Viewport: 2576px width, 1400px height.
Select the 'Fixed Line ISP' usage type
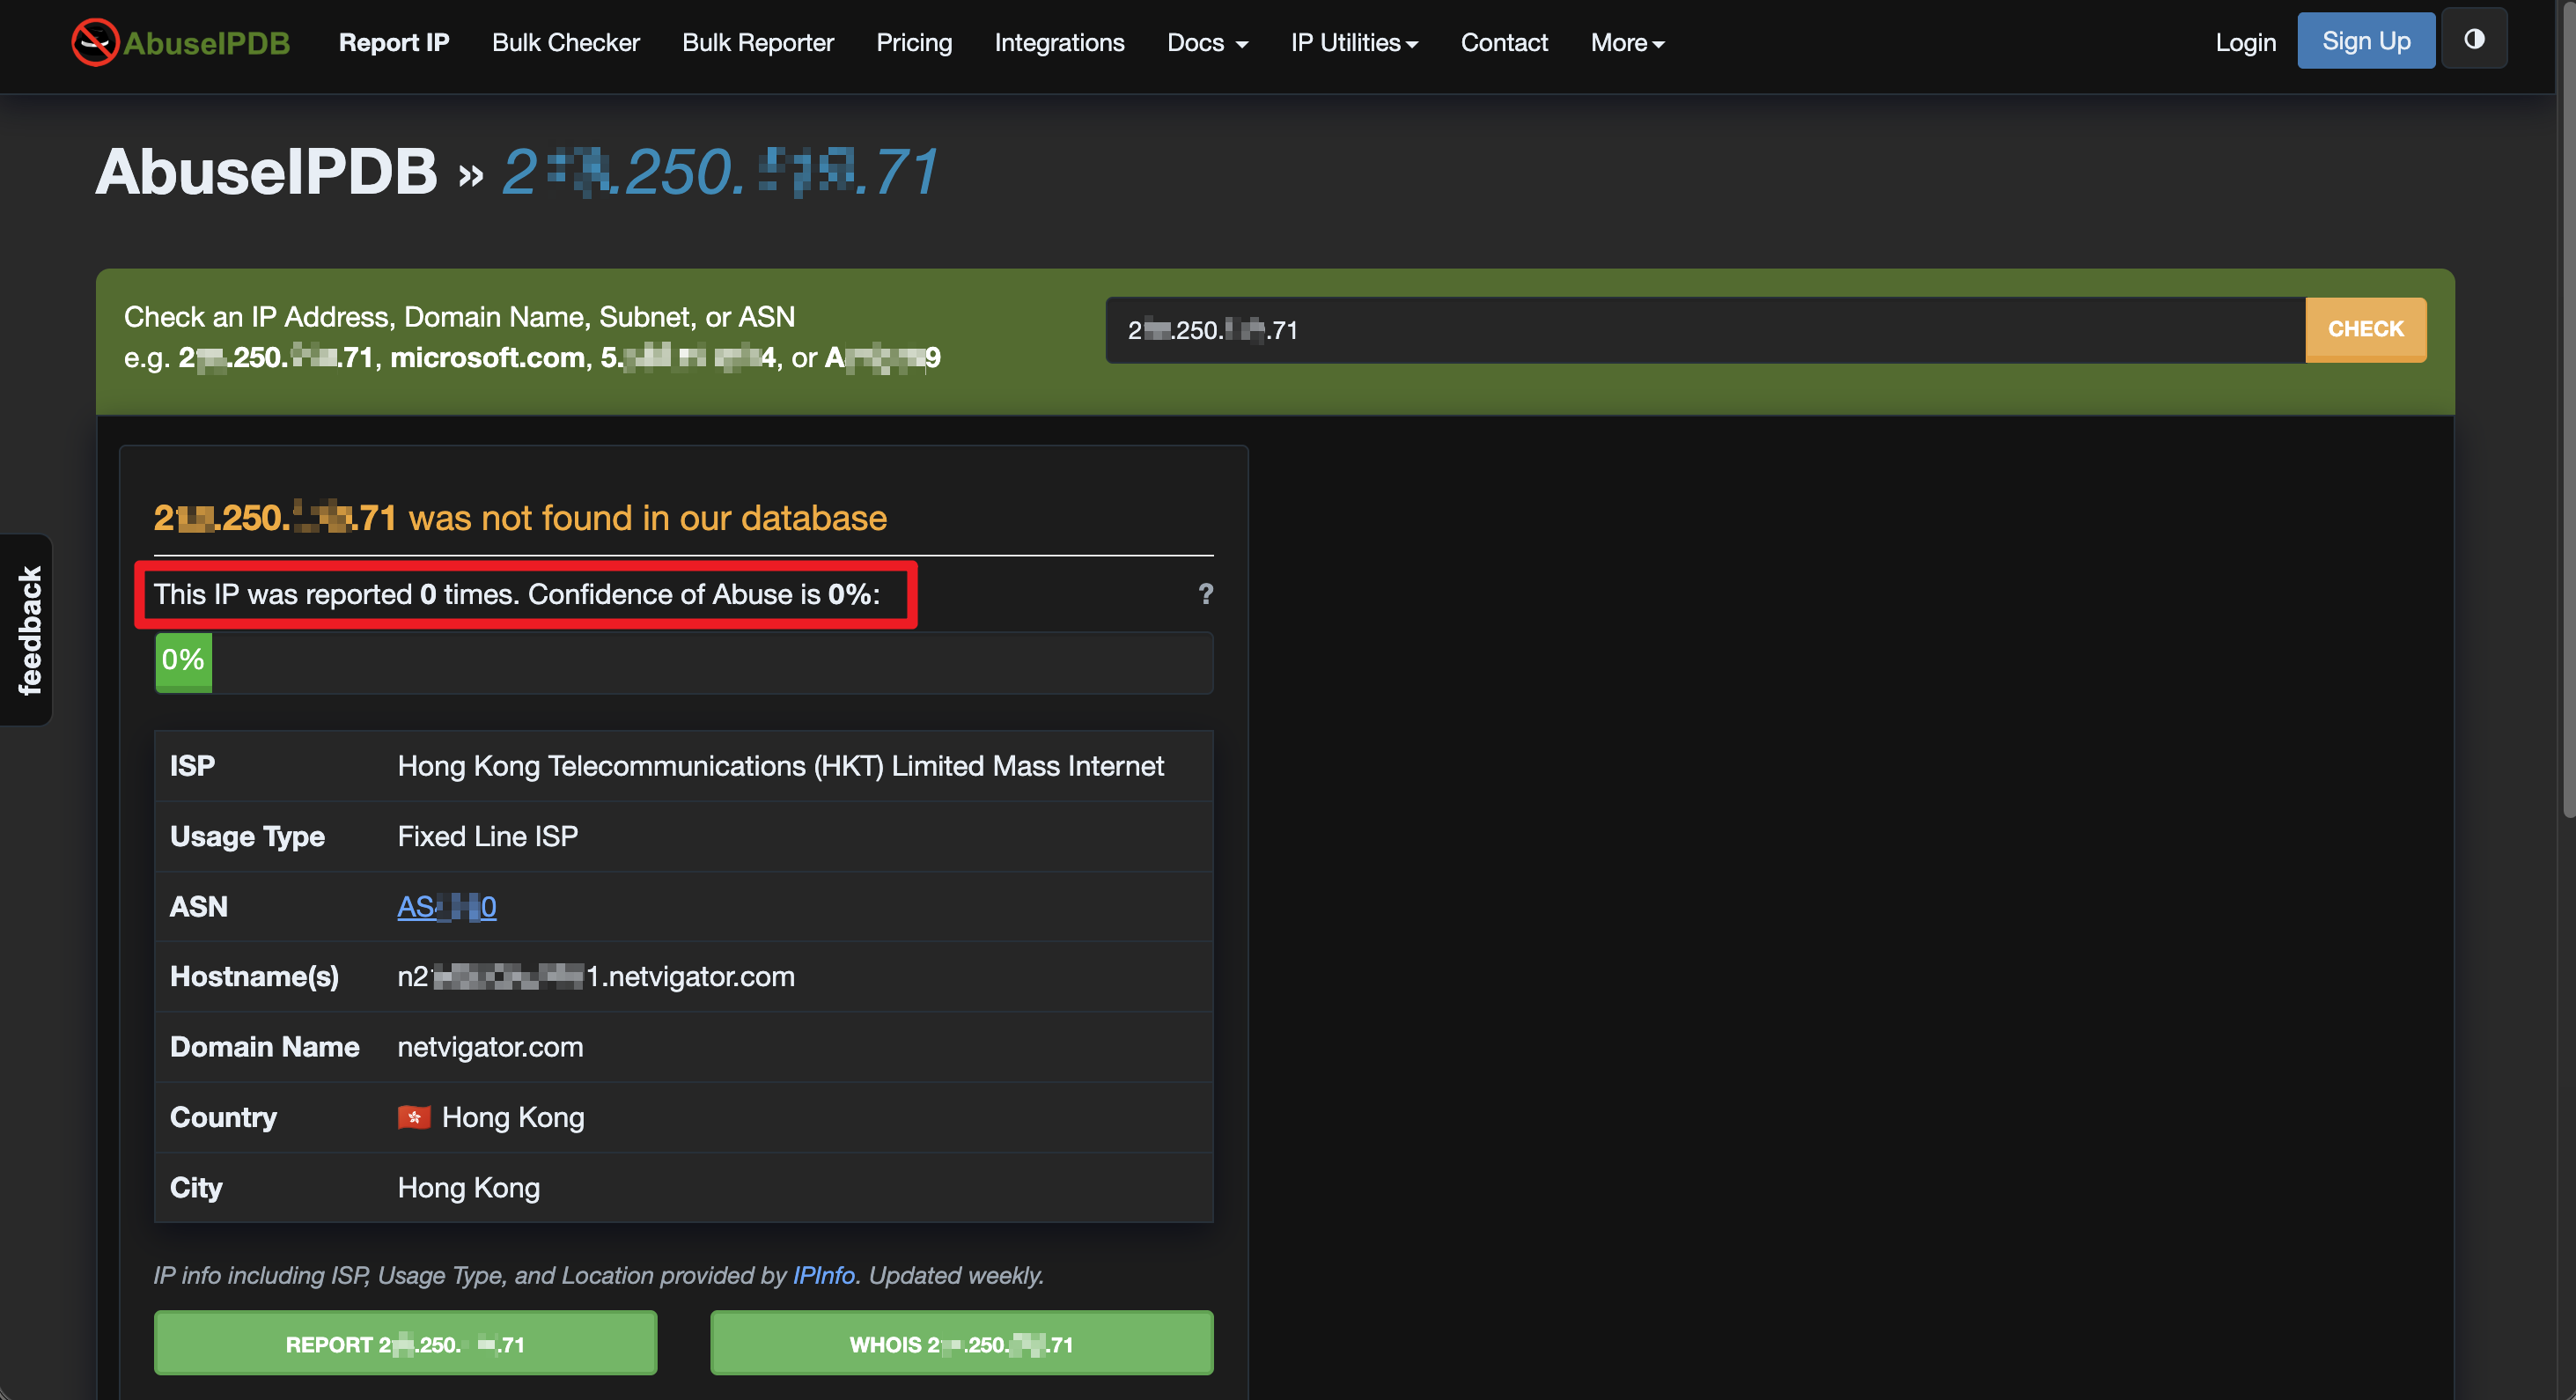click(488, 836)
